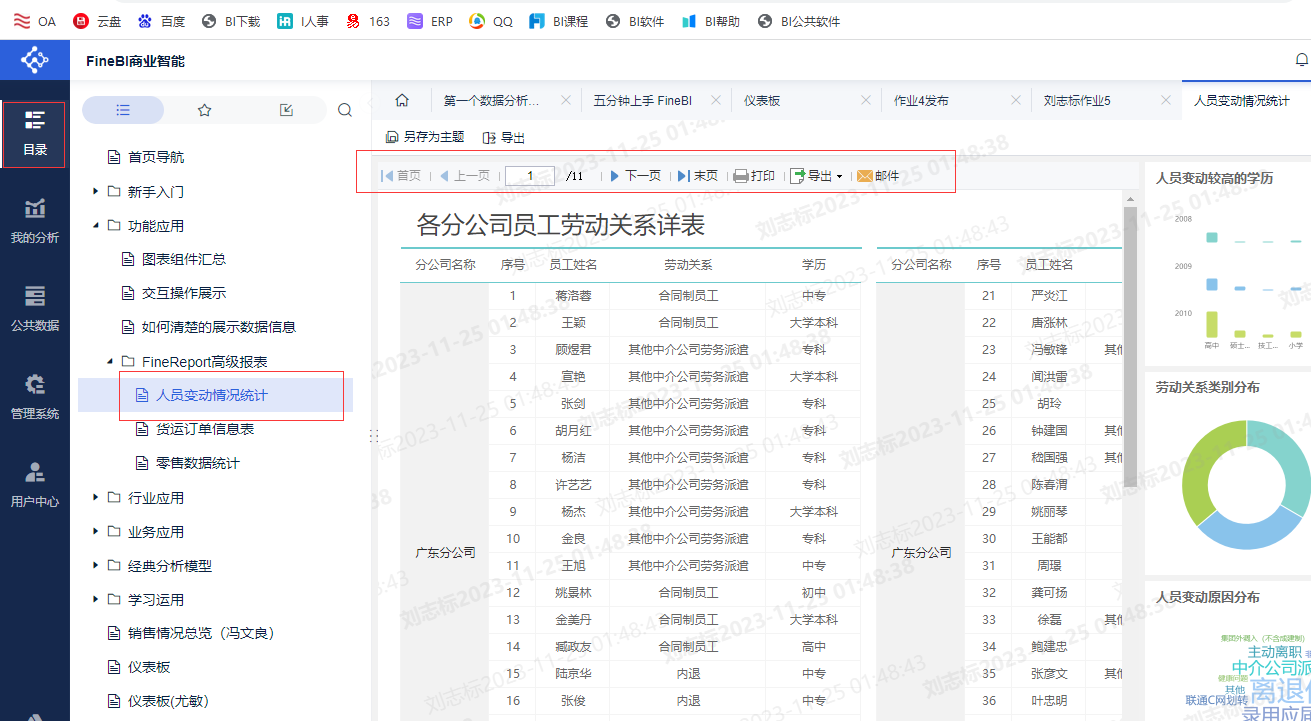
Task: Close the 刘志标作业5 tab
Action: (x=1165, y=101)
